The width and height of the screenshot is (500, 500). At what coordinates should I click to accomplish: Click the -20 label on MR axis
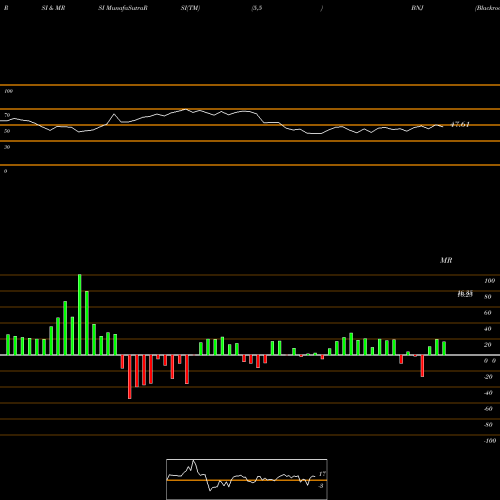488,377
